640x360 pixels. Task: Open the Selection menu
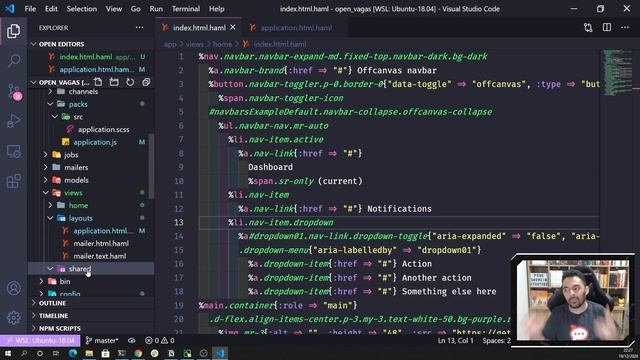pos(82,9)
